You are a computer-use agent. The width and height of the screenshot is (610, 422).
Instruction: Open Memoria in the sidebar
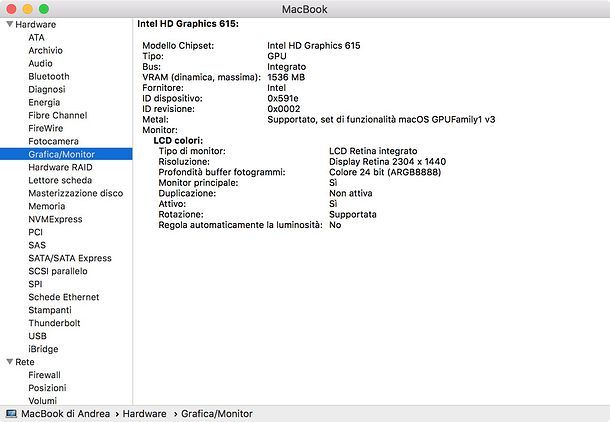pos(47,206)
